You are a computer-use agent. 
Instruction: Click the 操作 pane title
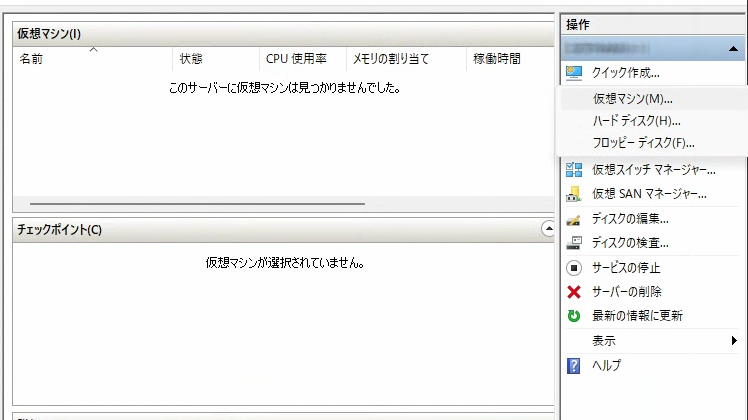point(578,25)
